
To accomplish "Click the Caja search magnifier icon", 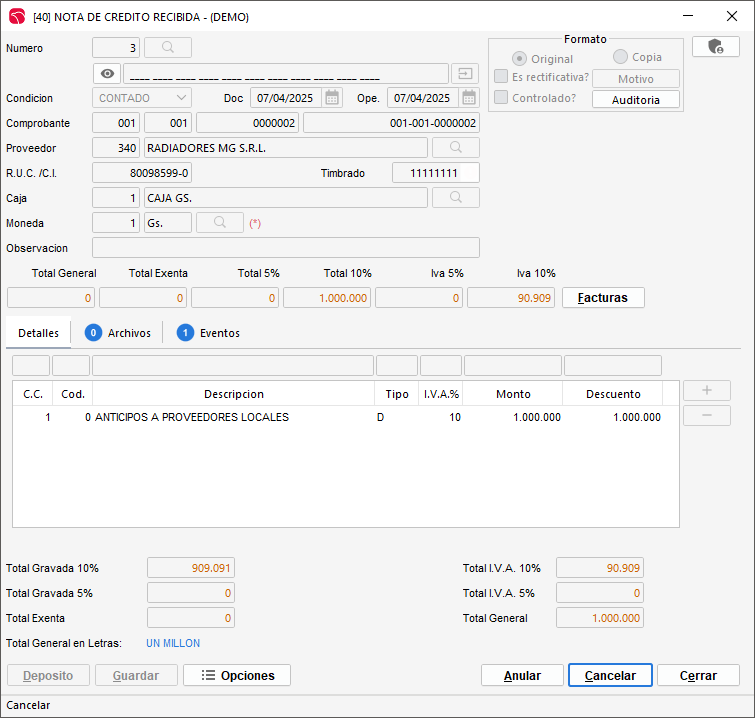I will [x=455, y=198].
